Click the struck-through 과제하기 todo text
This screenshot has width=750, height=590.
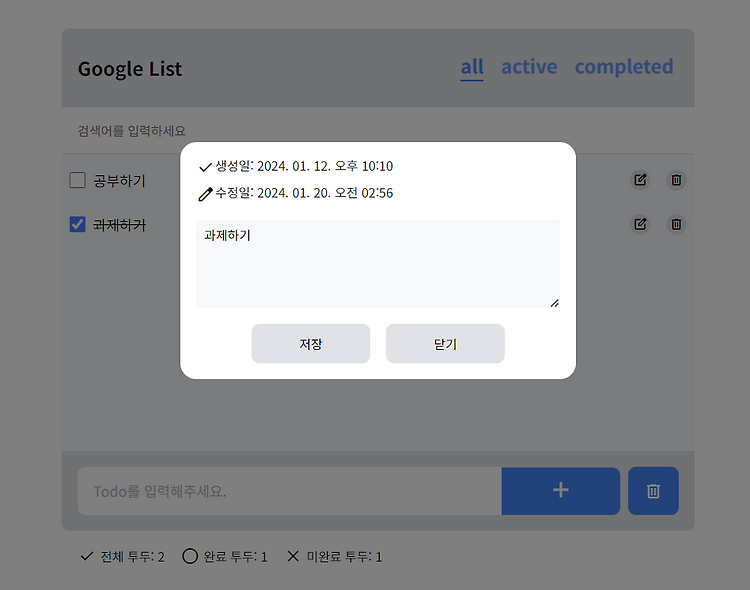coord(119,225)
